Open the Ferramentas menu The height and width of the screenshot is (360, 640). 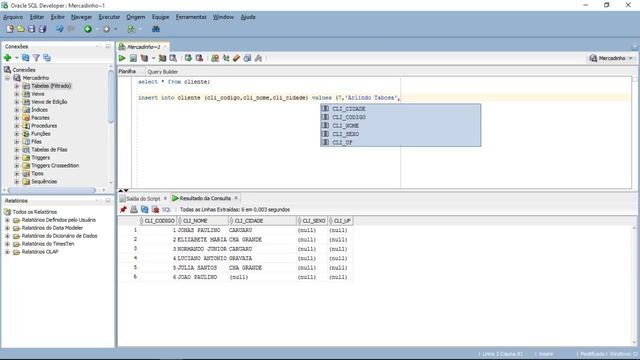coord(191,17)
